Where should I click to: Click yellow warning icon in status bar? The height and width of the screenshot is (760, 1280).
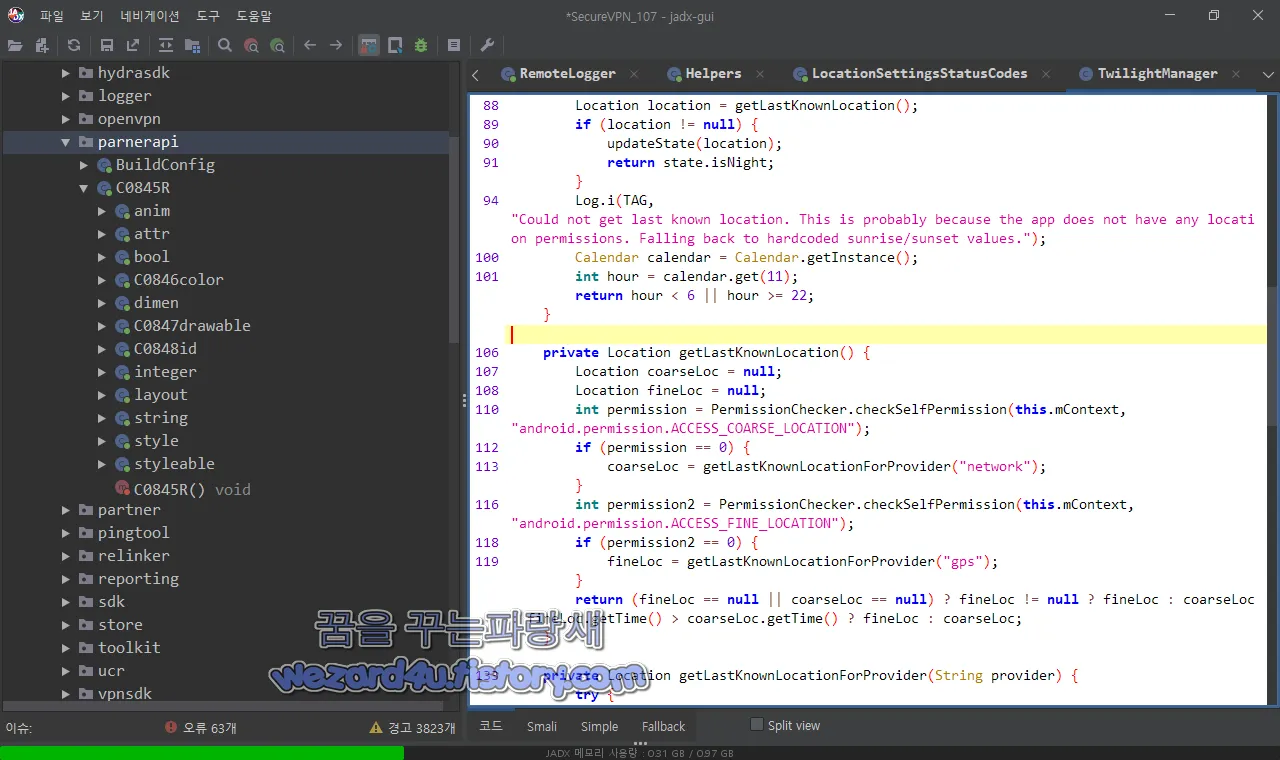click(376, 728)
